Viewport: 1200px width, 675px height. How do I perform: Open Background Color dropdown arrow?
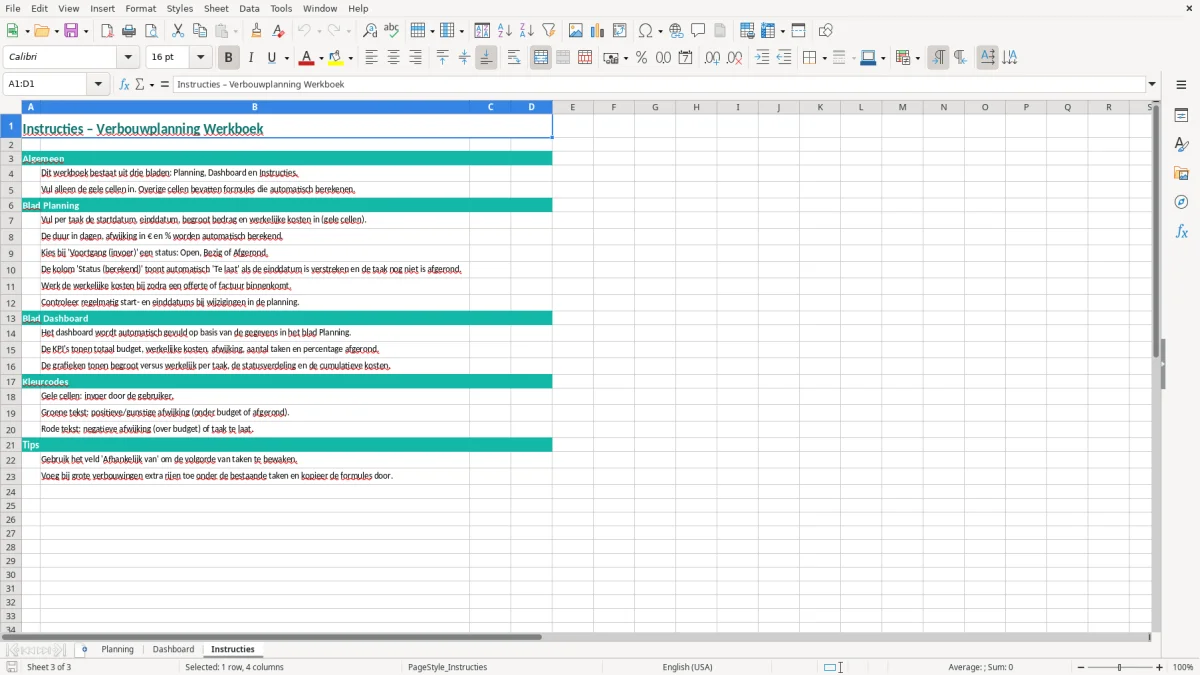pos(350,58)
